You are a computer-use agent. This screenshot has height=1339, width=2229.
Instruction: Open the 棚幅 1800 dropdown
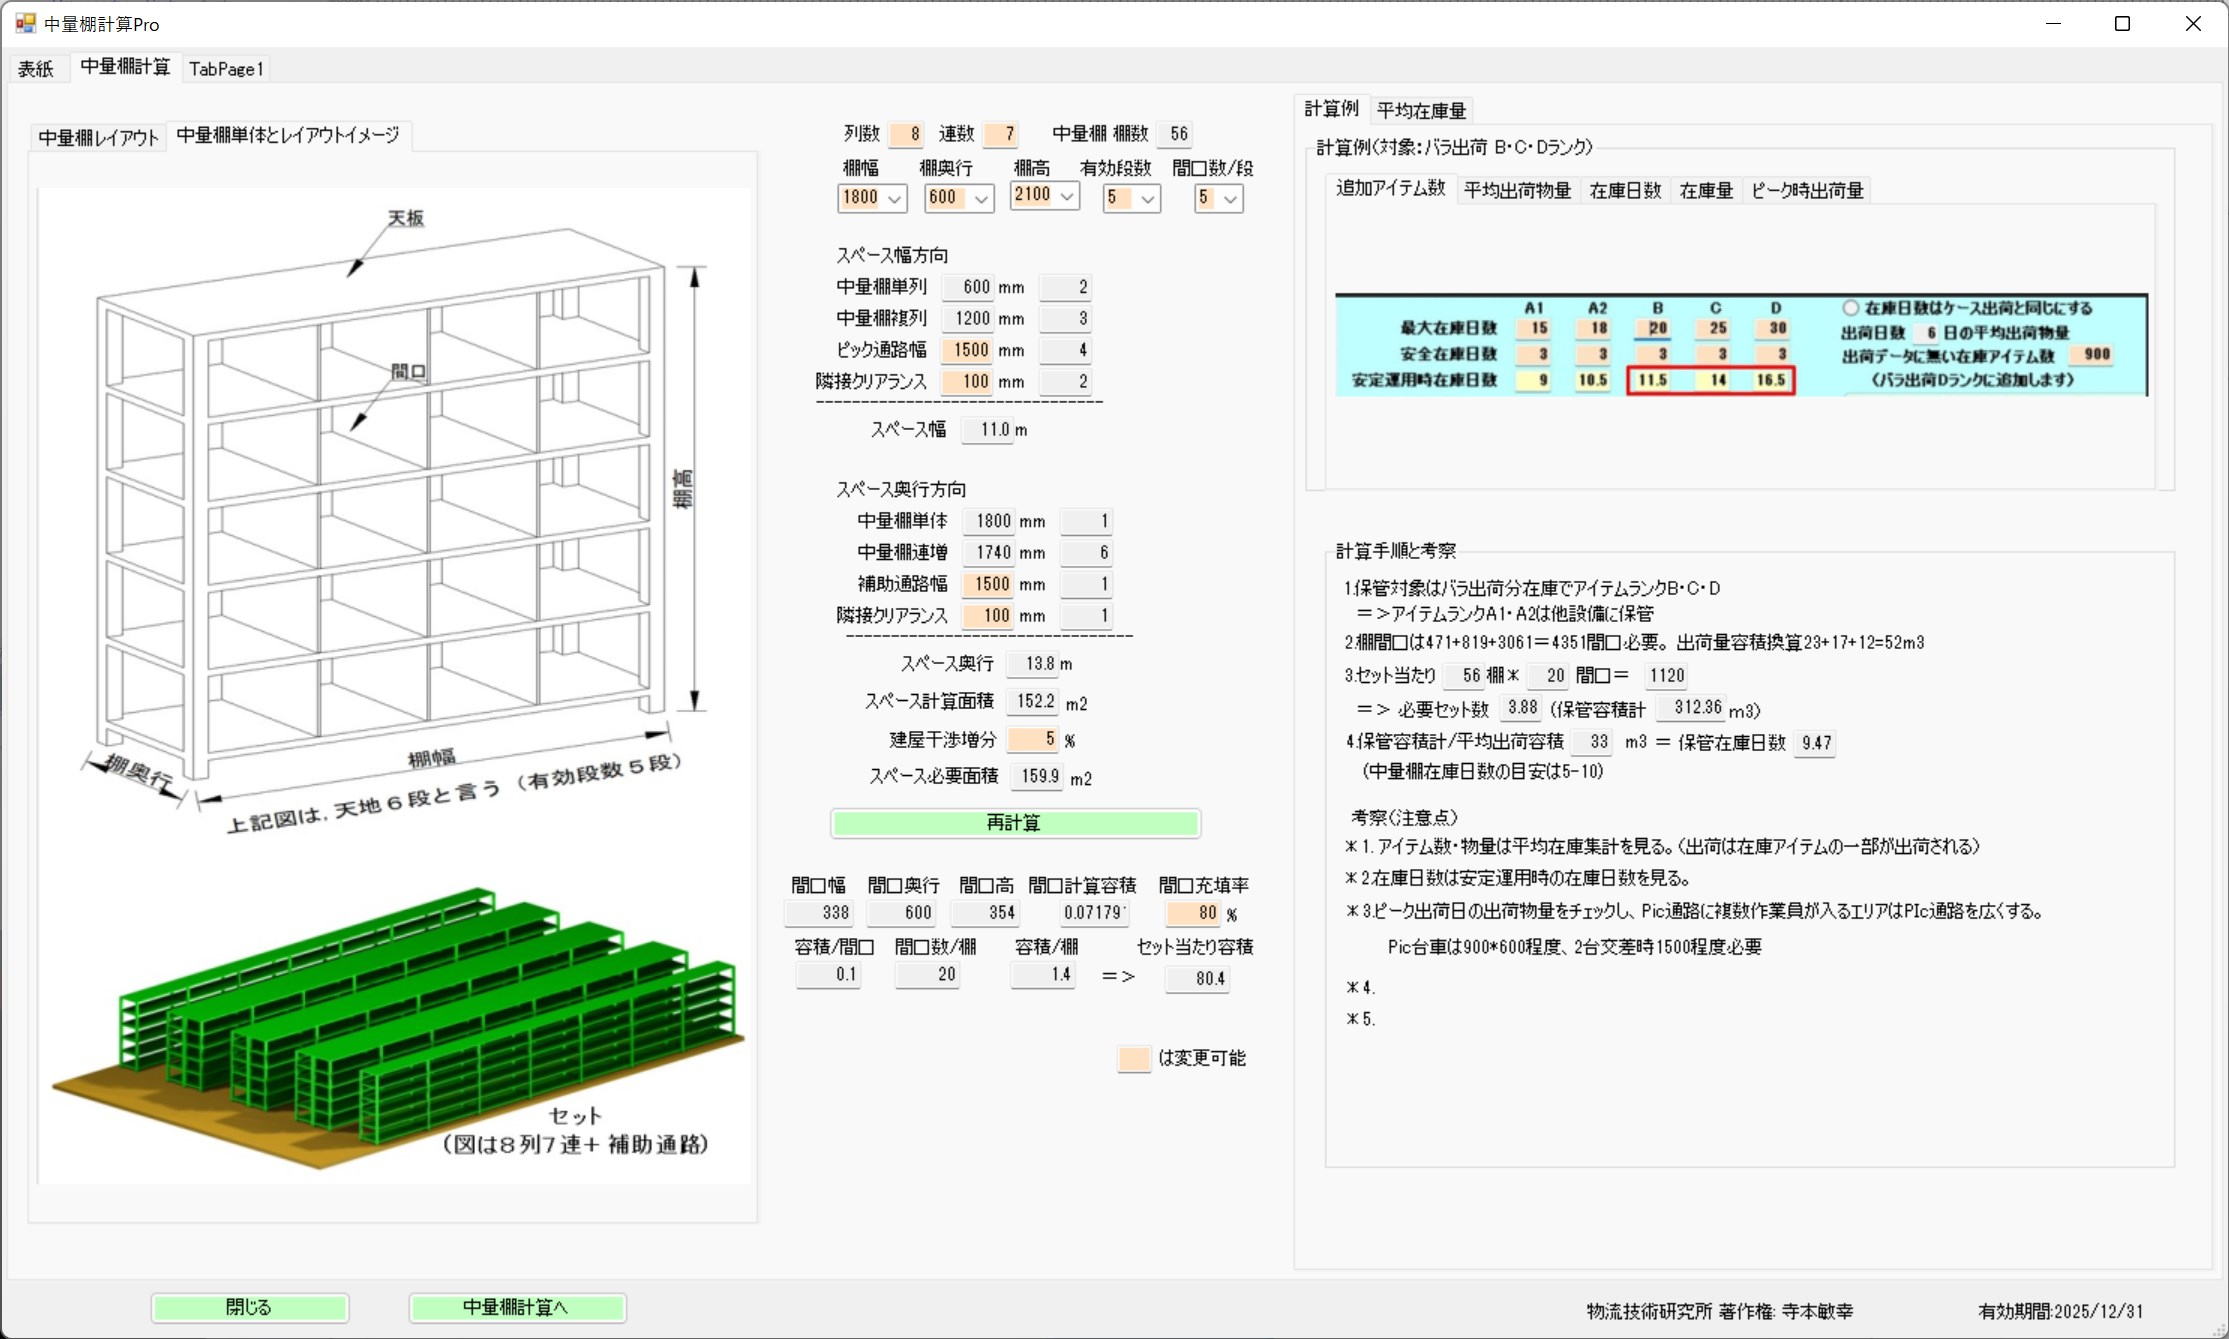[895, 198]
